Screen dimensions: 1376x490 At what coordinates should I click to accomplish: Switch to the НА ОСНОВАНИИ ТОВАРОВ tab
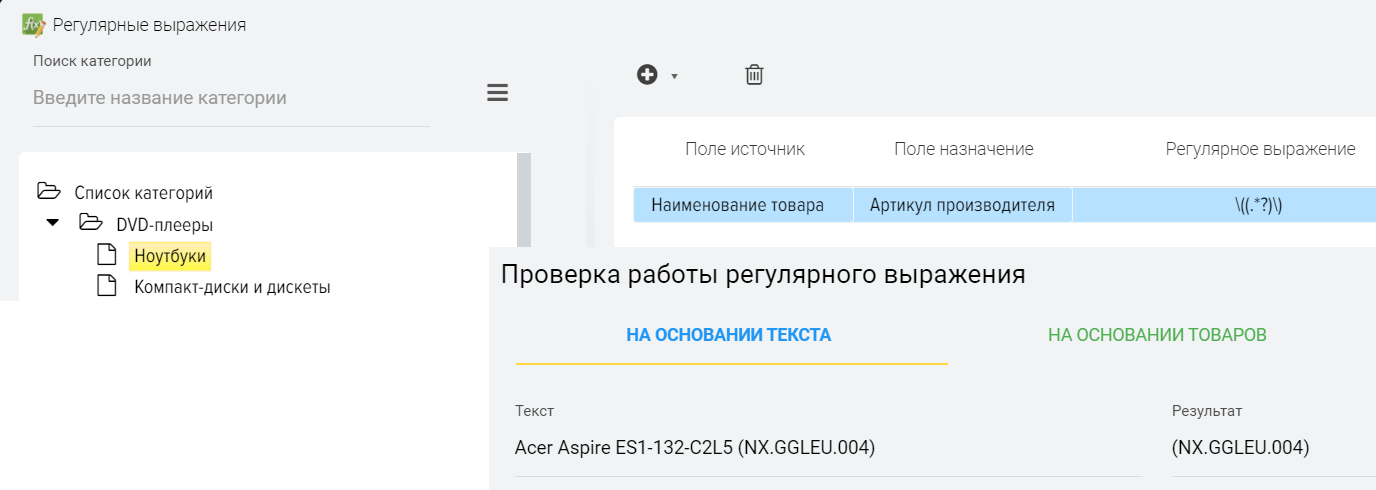point(1157,335)
